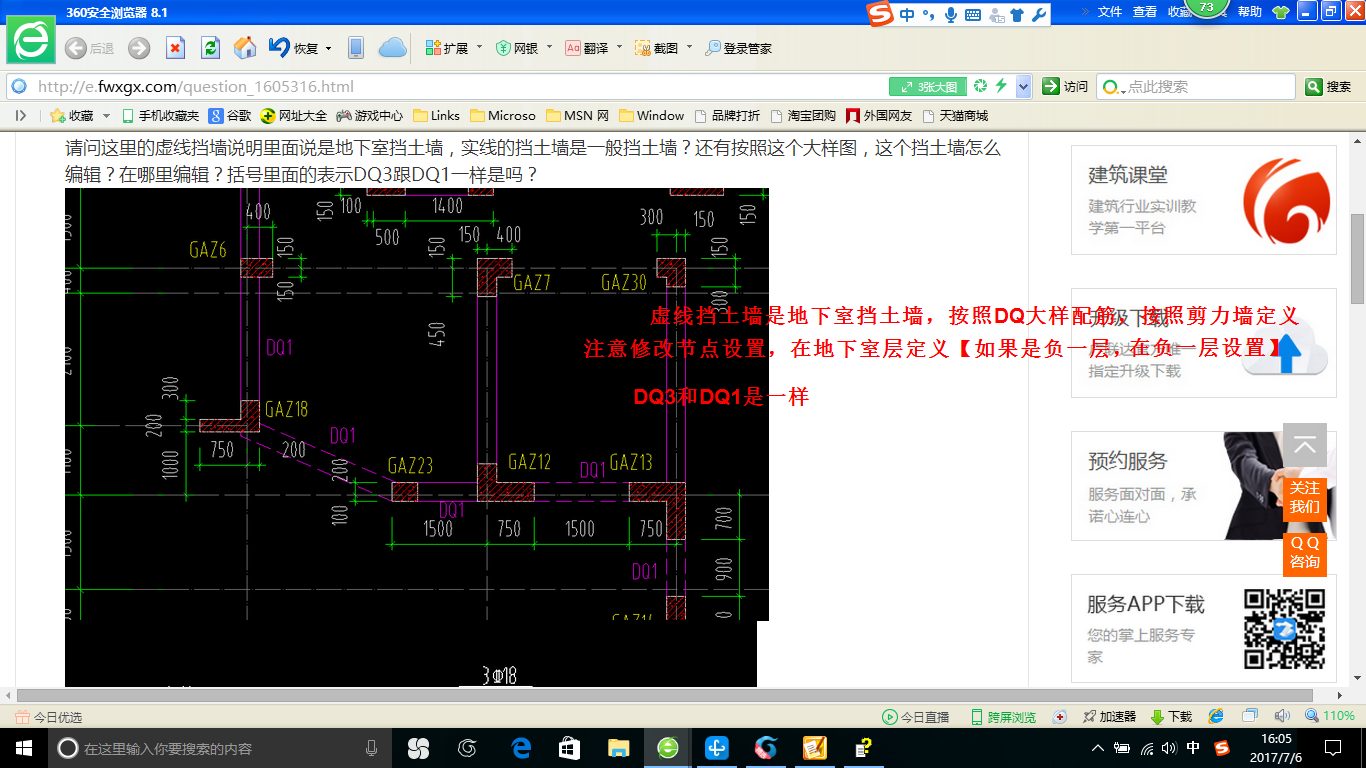Viewport: 1366px width, 768px height.
Task: Open the 查看 menu
Action: tap(1145, 12)
